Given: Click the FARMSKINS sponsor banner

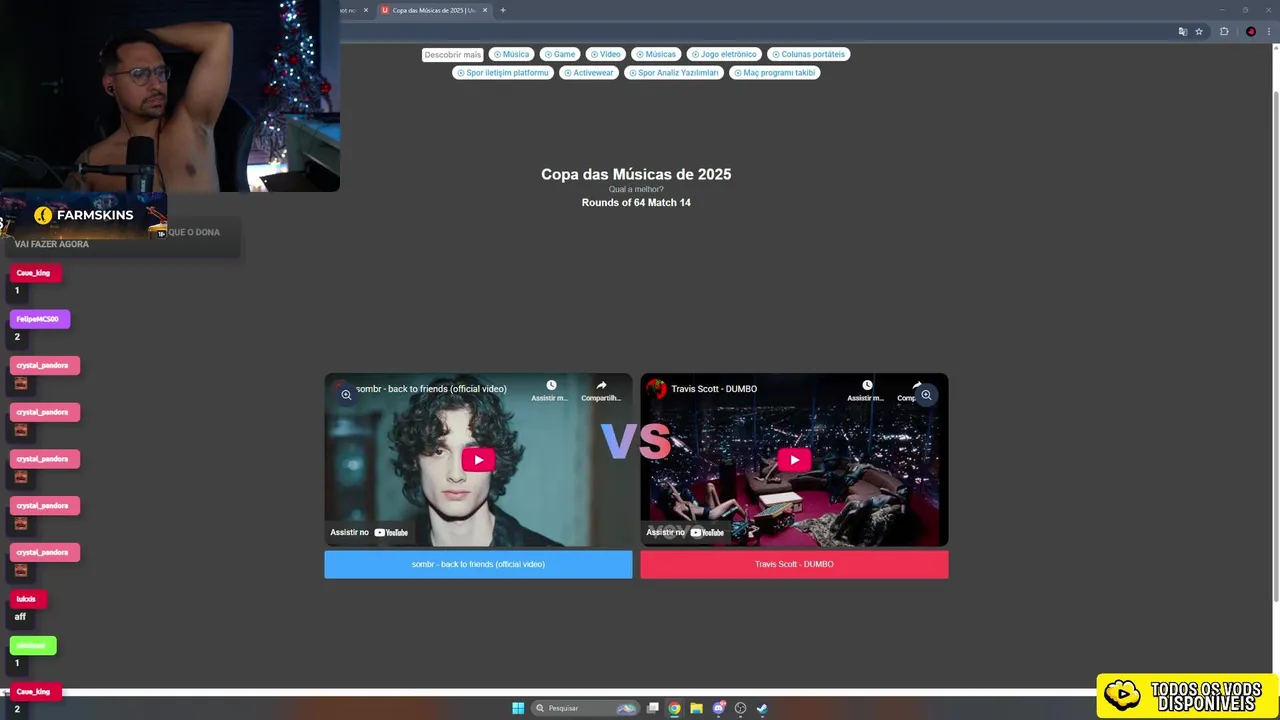Looking at the screenshot, I should [84, 215].
